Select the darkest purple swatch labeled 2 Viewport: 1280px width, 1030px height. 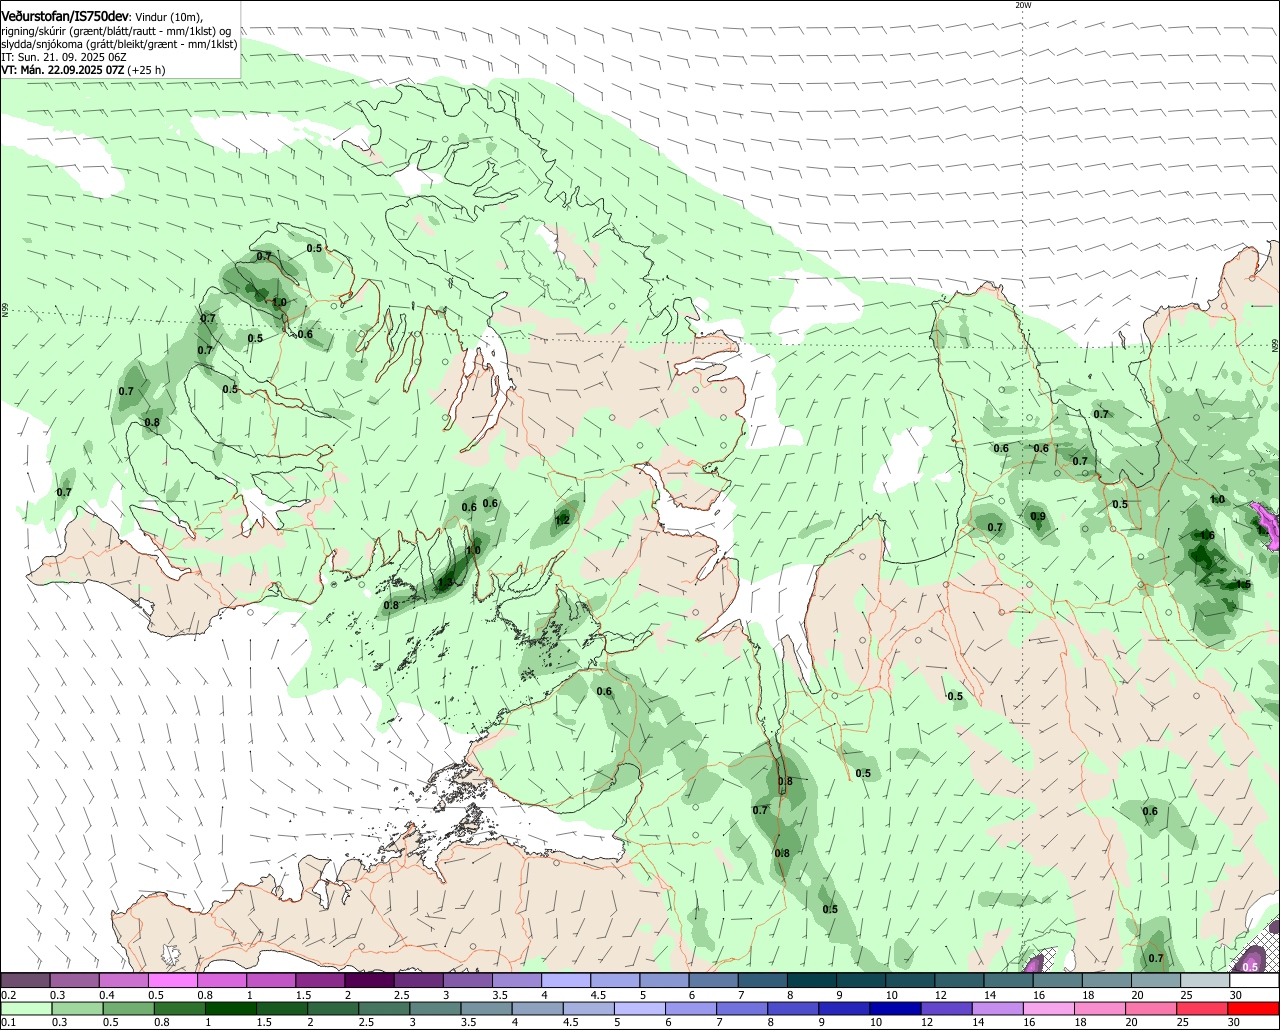coord(369,980)
